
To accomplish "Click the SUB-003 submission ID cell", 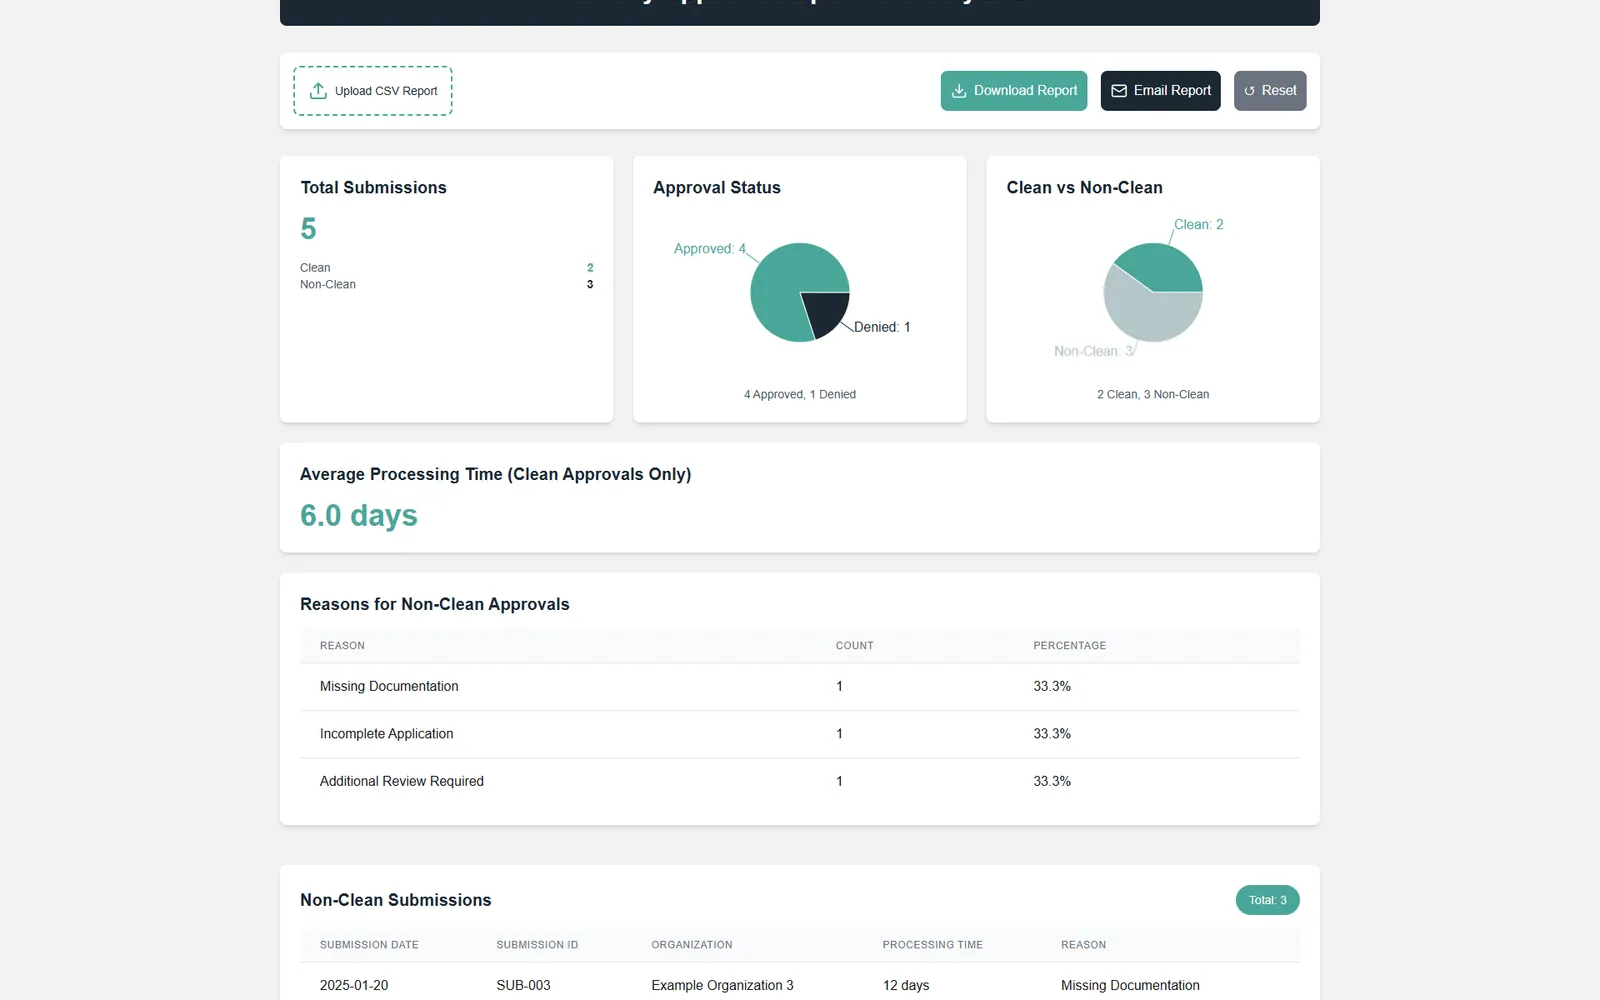I will 523,986.
